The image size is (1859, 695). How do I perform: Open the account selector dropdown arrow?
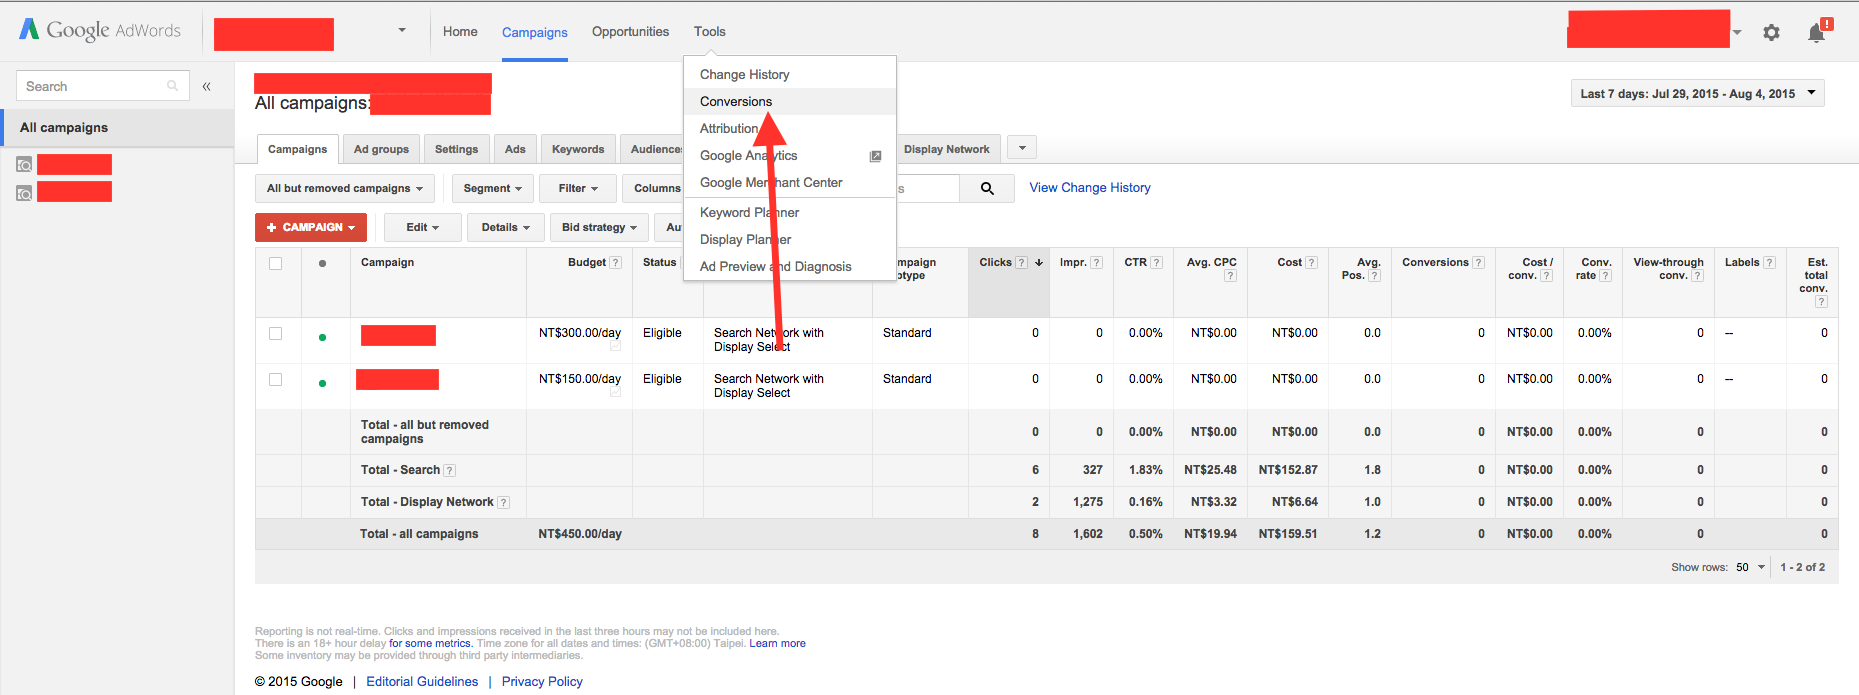(x=402, y=30)
